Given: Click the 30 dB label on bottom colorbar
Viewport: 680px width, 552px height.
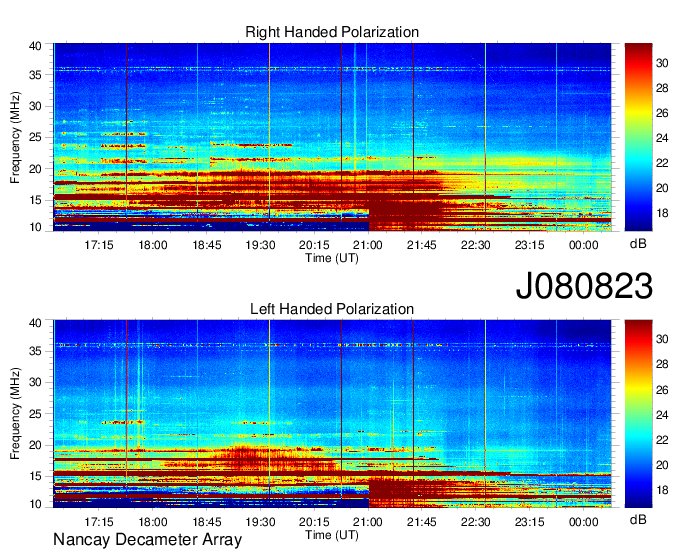Looking at the screenshot, I should click(x=662, y=339).
